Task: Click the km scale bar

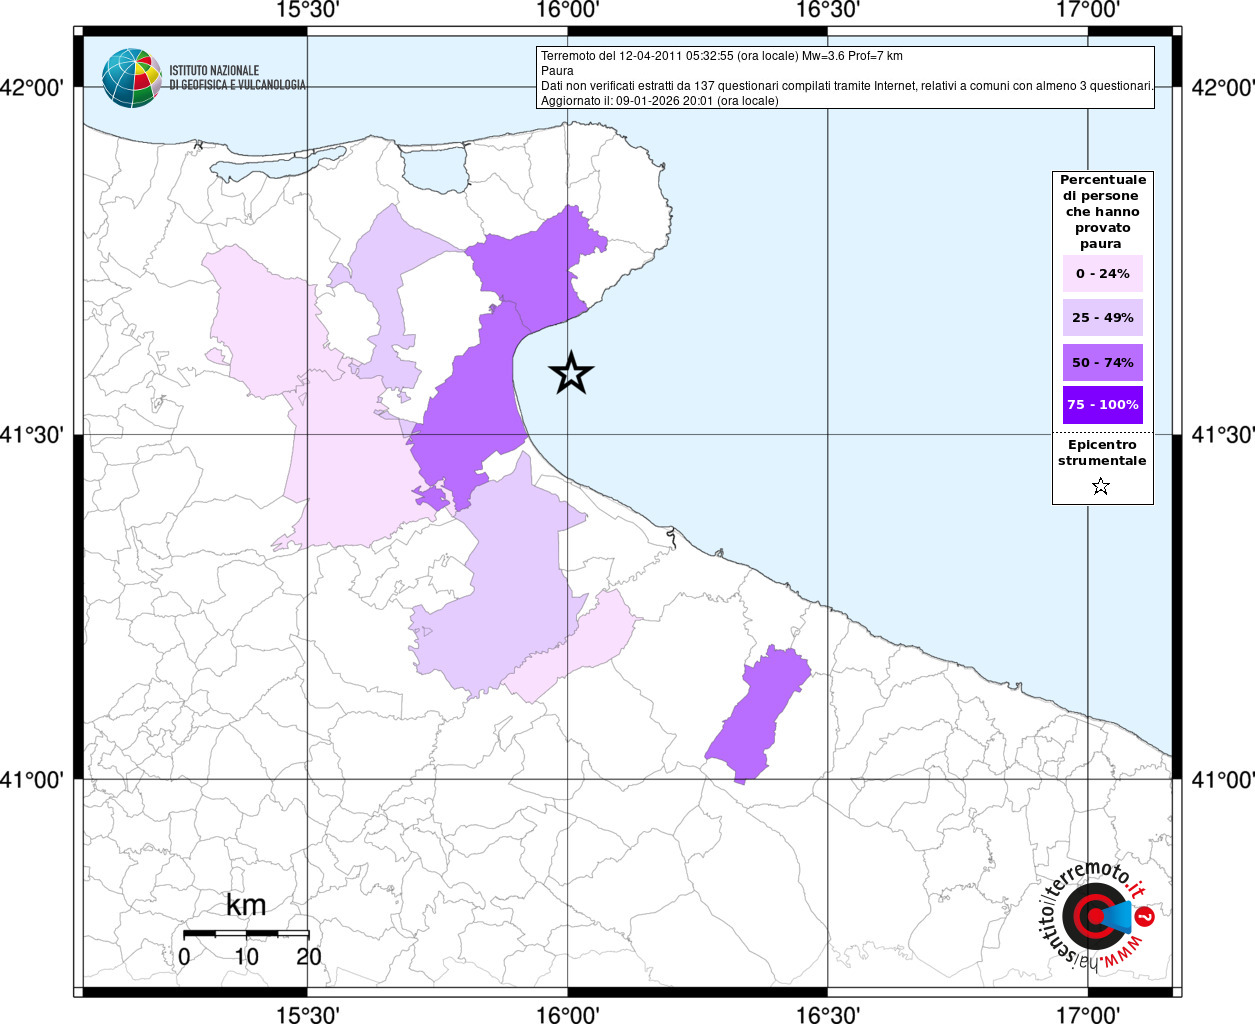Action: click(246, 934)
